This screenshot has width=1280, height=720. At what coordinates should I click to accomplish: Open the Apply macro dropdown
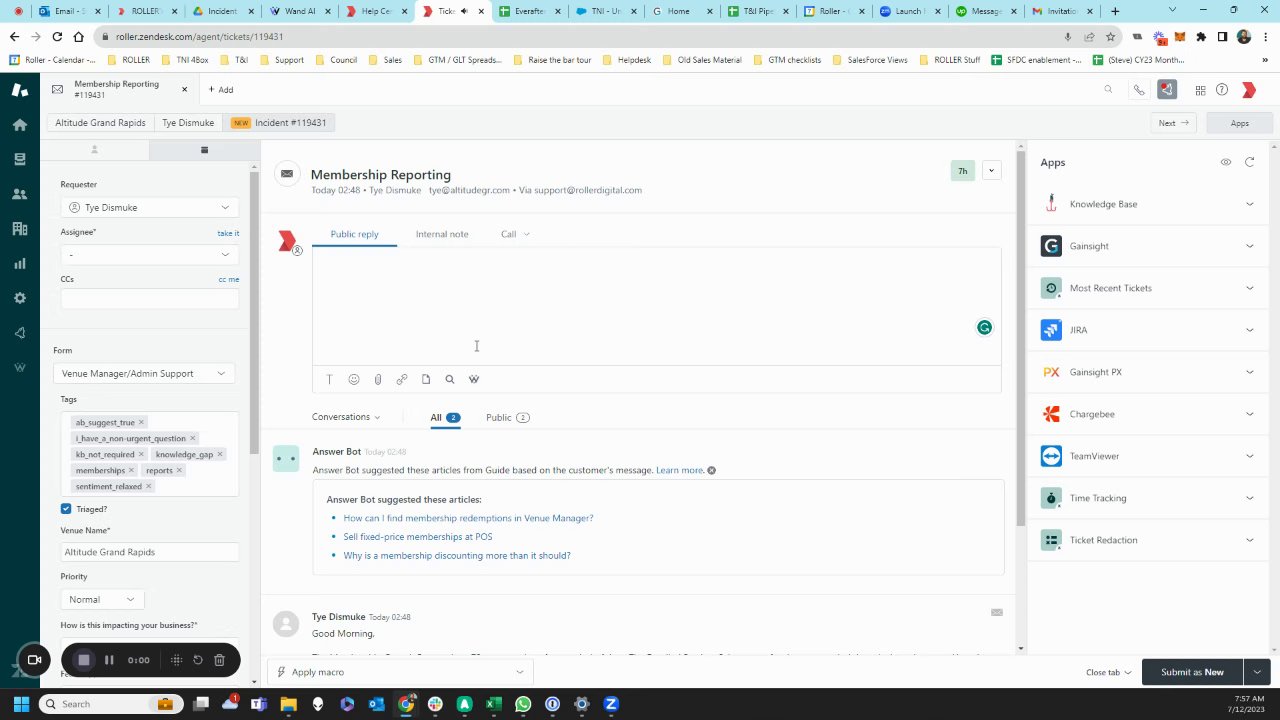coord(400,672)
